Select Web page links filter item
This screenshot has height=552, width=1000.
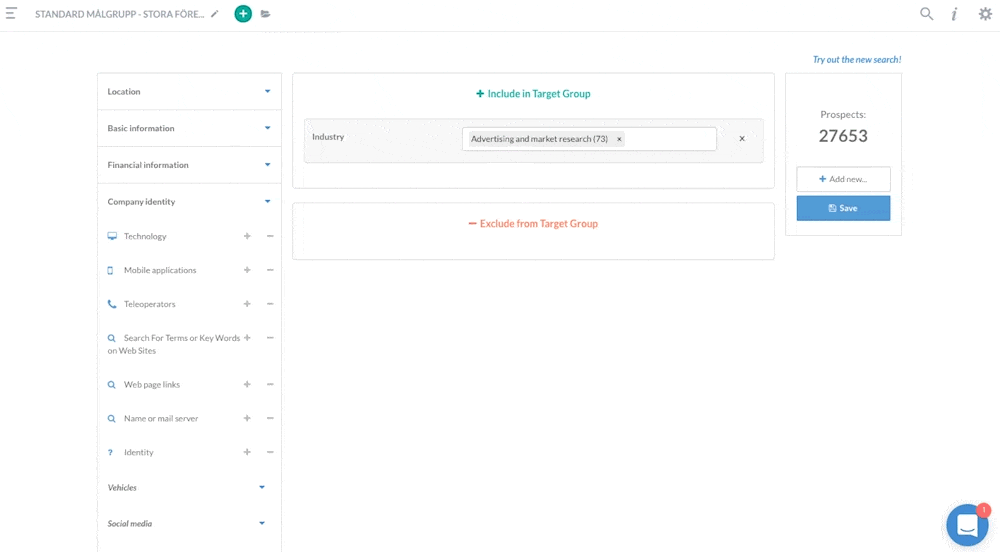pos(152,385)
